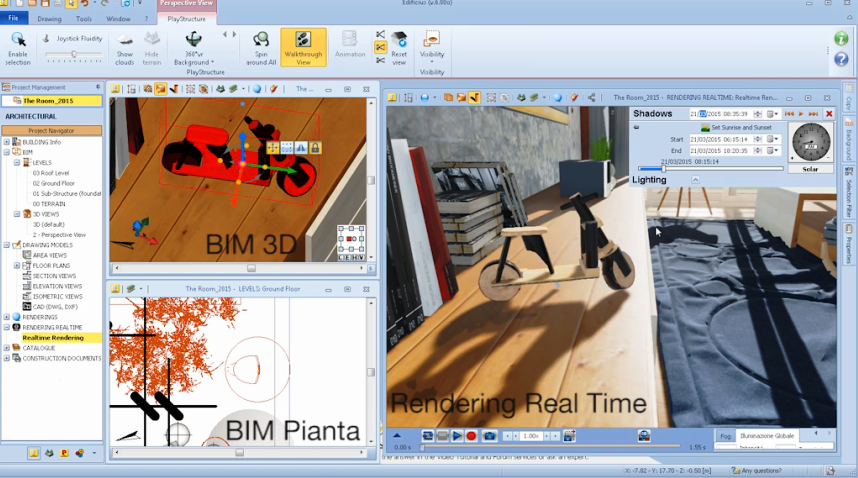Click Set Sunrise and Sunset
Viewport: 858px width, 478px height.
[737, 127]
